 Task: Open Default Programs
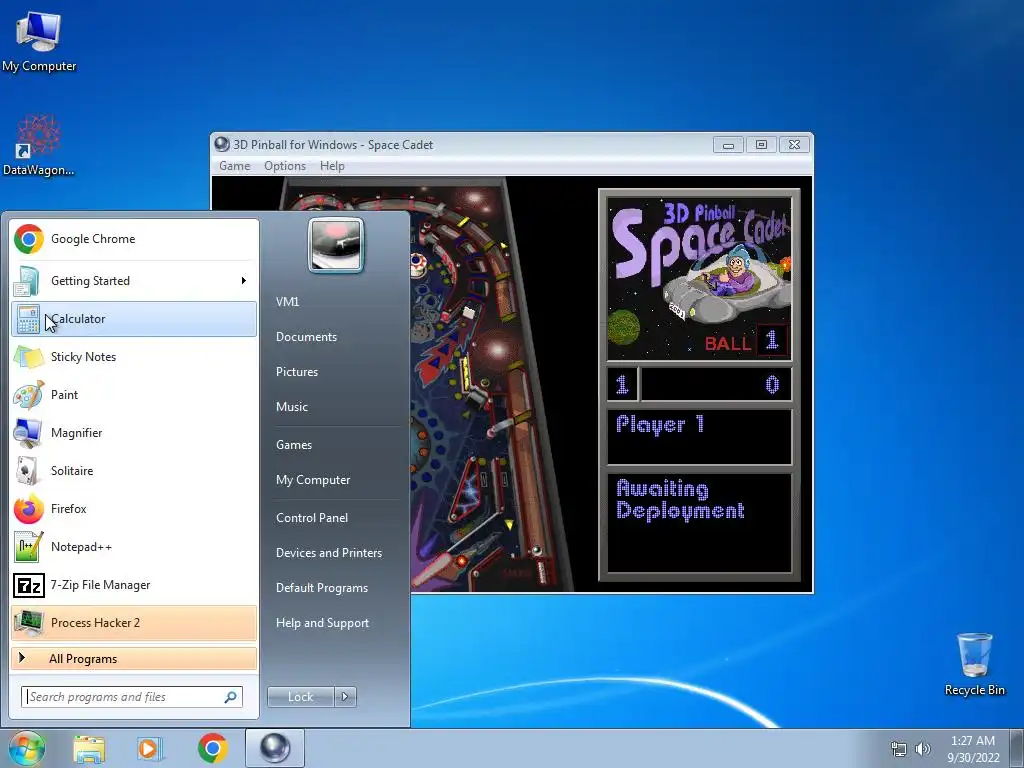[322, 588]
